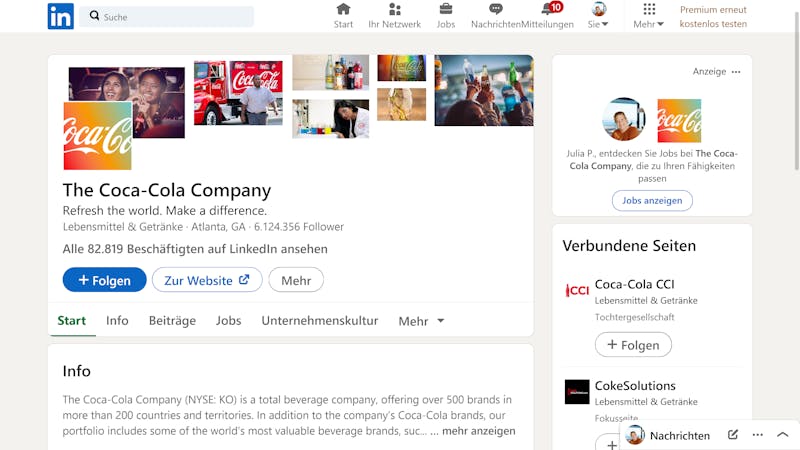800x450 pixels.
Task: Open the ad options three-dot menu
Action: coord(736,72)
